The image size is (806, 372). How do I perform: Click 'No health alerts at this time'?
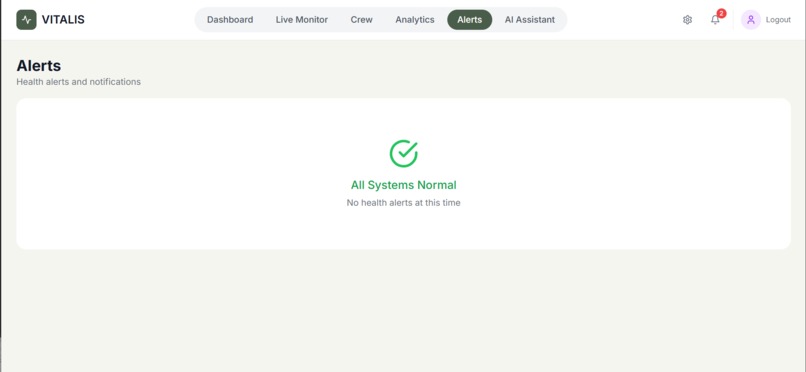pyautogui.click(x=404, y=203)
